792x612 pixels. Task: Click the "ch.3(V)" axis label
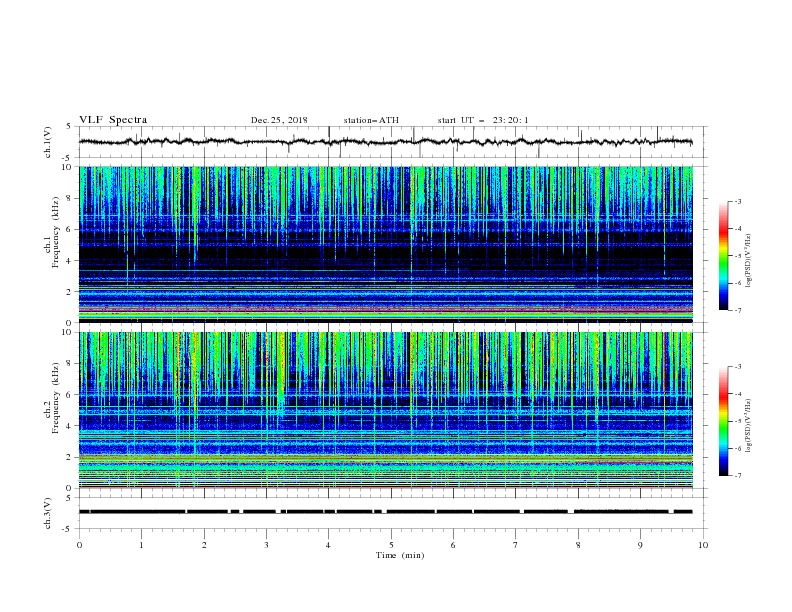click(x=48, y=513)
